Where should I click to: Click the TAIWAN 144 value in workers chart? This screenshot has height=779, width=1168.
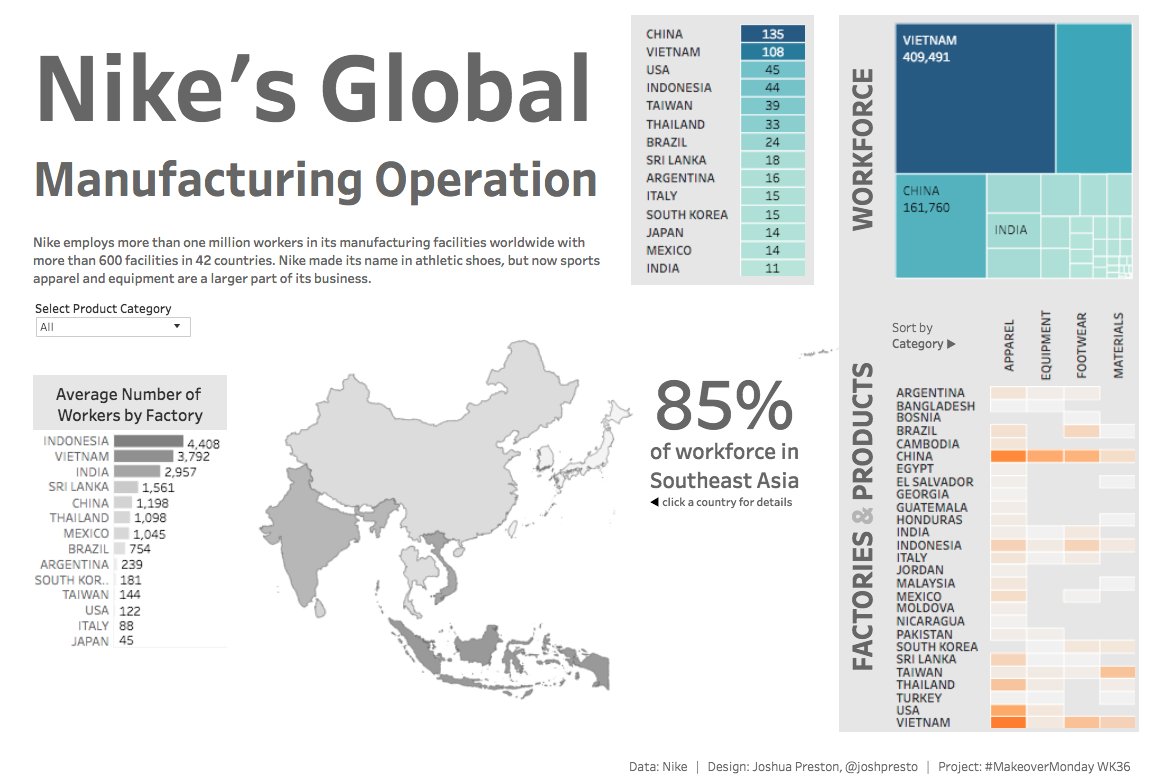(130, 594)
